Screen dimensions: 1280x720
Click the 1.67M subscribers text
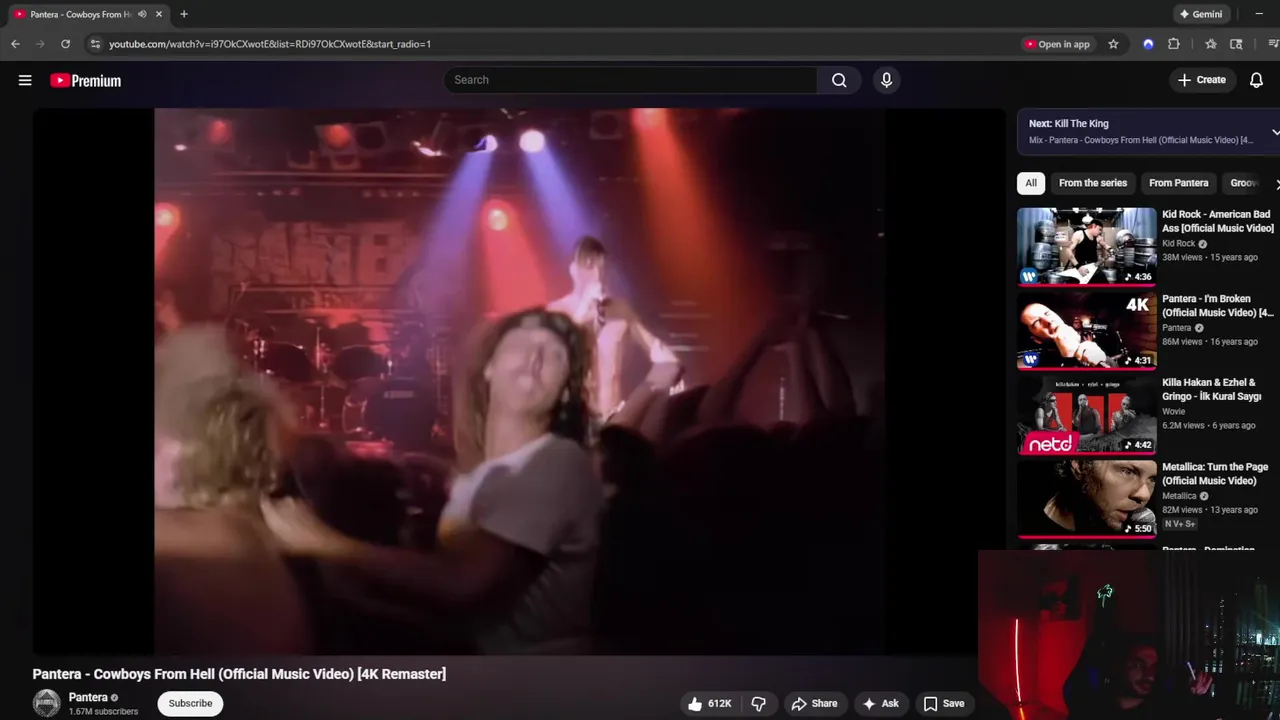[103, 712]
